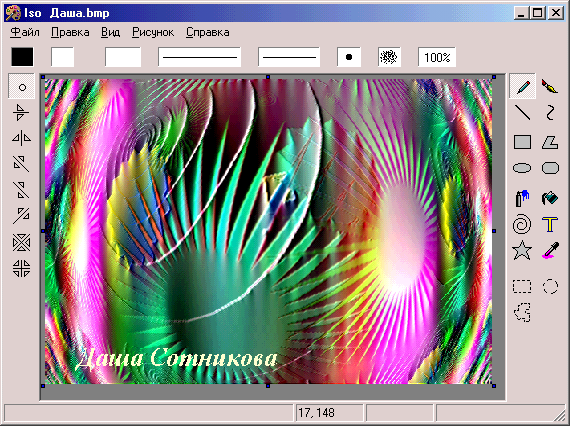
Task: Click the white background color swatch
Action: [x=63, y=57]
